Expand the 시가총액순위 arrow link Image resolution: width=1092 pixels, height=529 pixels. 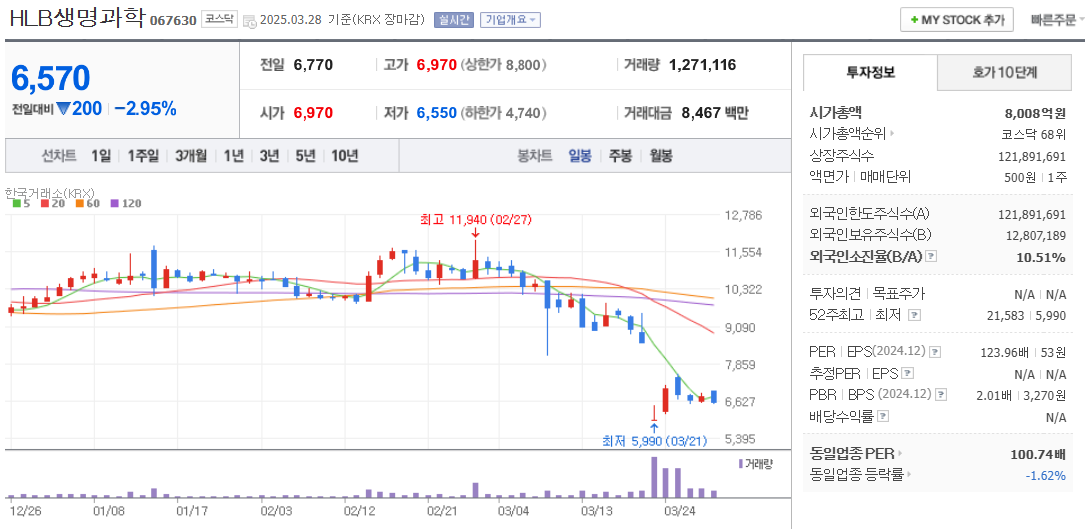pos(893,134)
